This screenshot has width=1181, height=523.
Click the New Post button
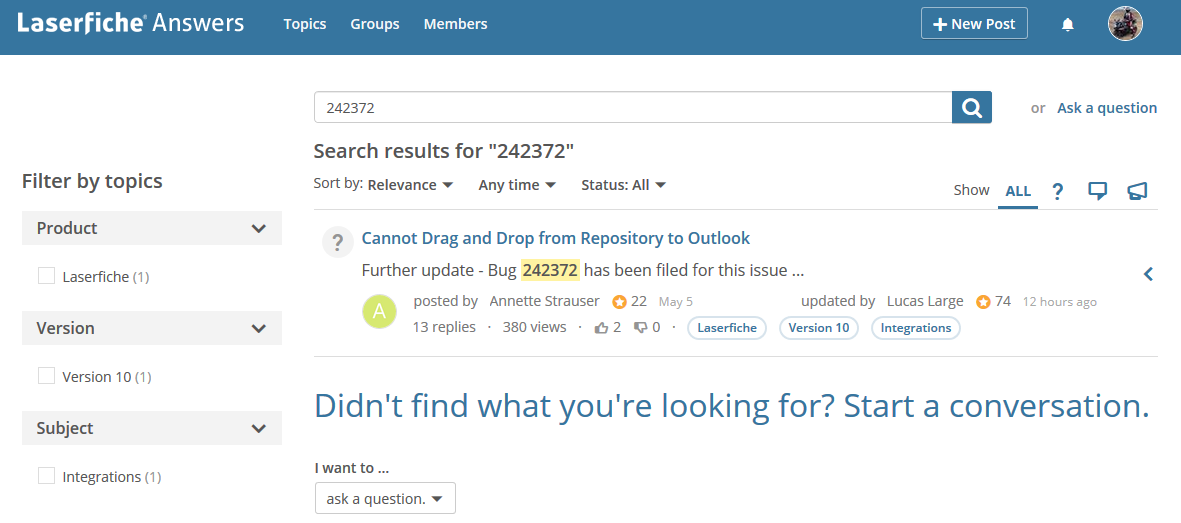975,23
